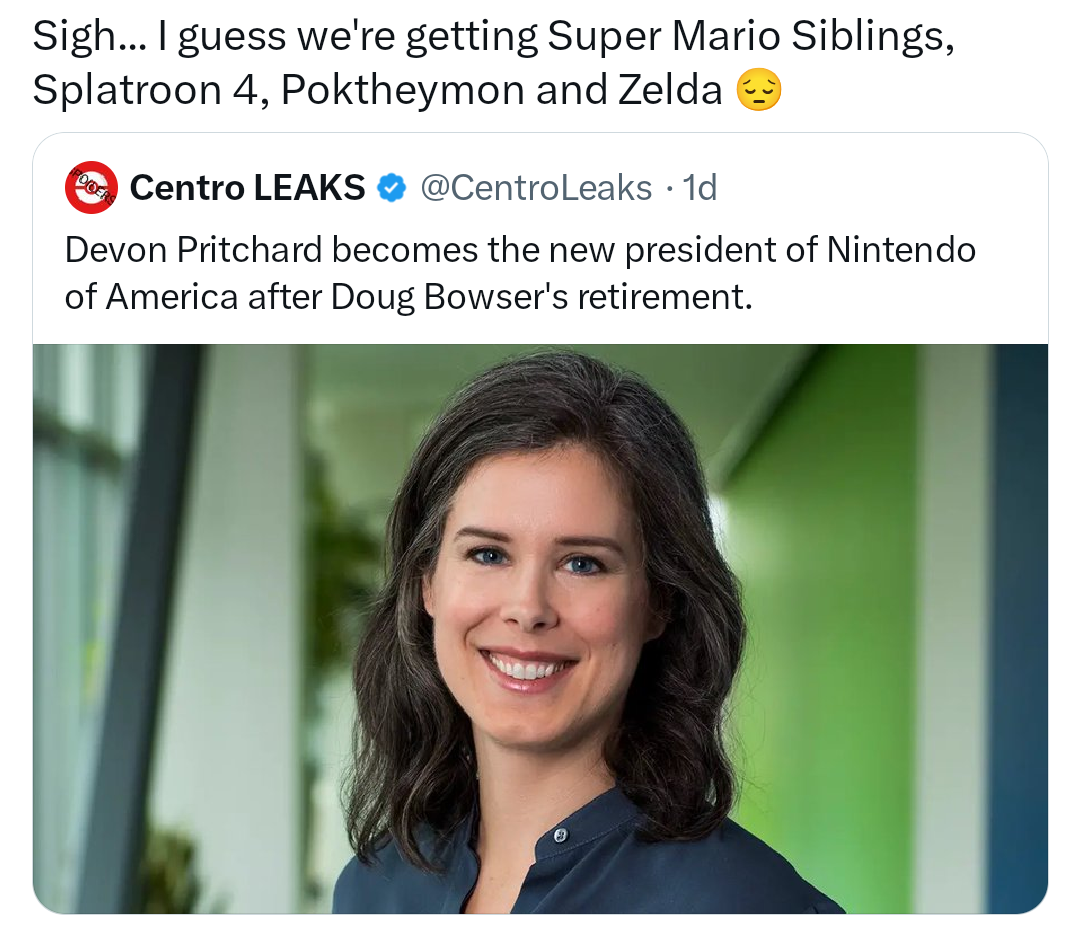The height and width of the screenshot is (925, 1080).
Task: Click "Nintendo" in the quoted tweet
Action: click(x=901, y=249)
